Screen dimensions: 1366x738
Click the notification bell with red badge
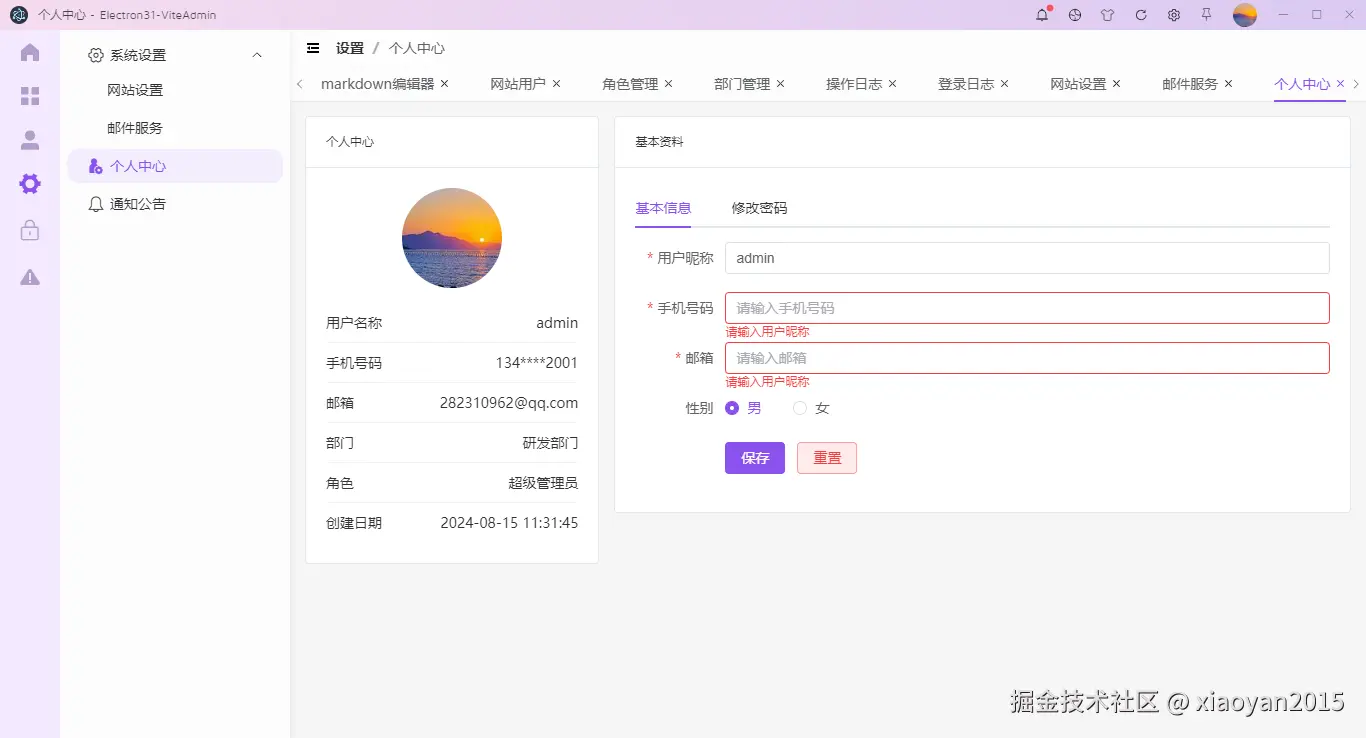(x=1041, y=15)
